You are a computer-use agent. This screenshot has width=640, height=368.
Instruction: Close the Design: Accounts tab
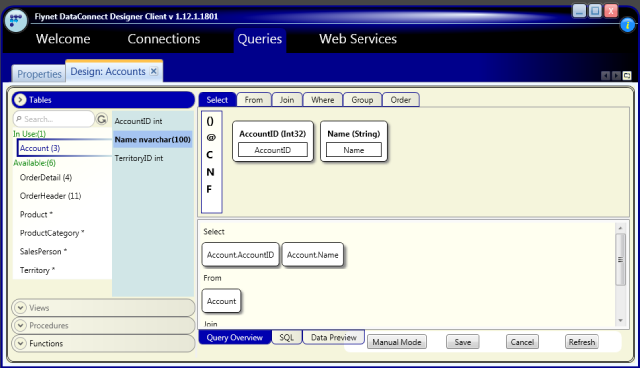(153, 71)
